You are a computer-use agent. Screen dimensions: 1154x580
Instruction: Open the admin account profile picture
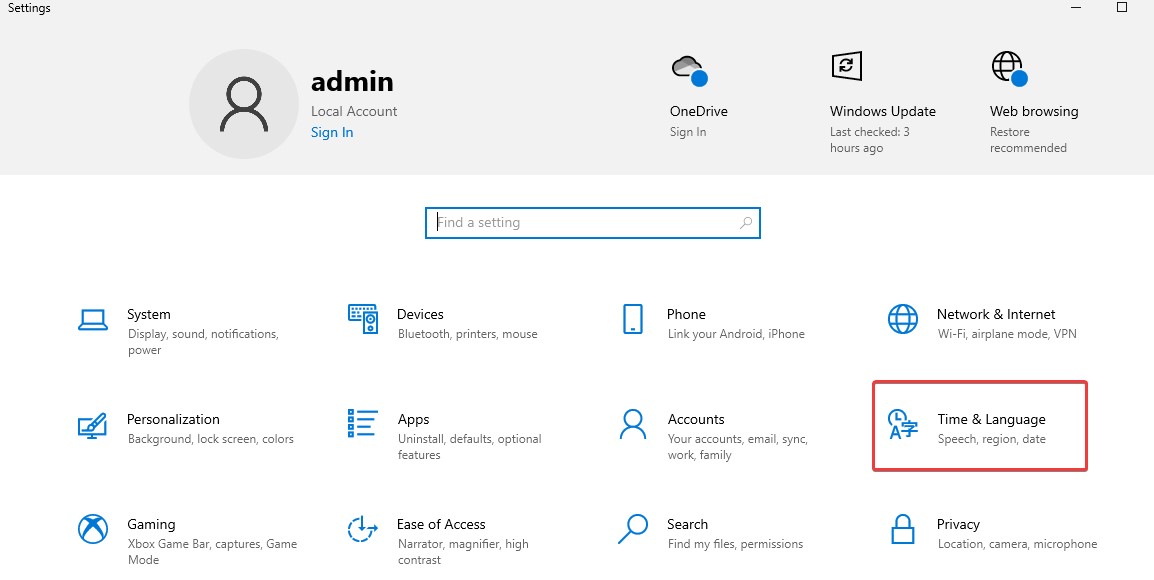pyautogui.click(x=244, y=103)
